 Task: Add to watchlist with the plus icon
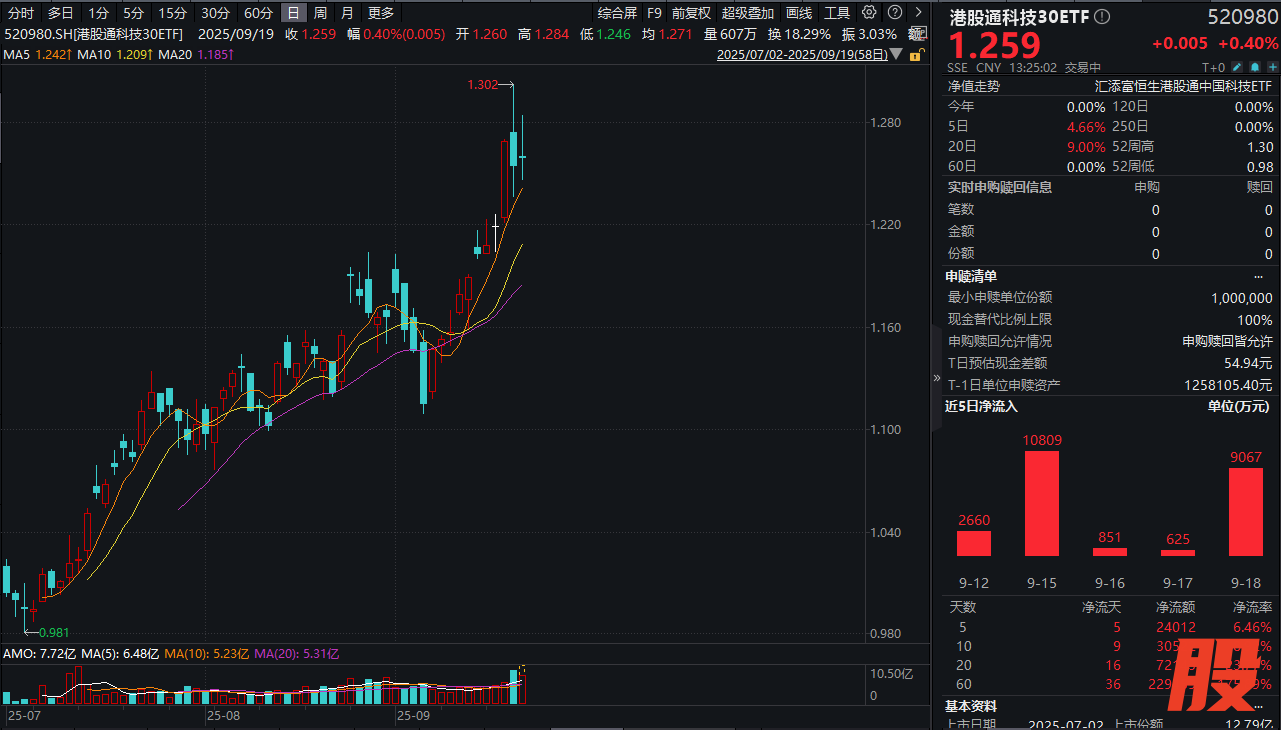pos(1272,67)
